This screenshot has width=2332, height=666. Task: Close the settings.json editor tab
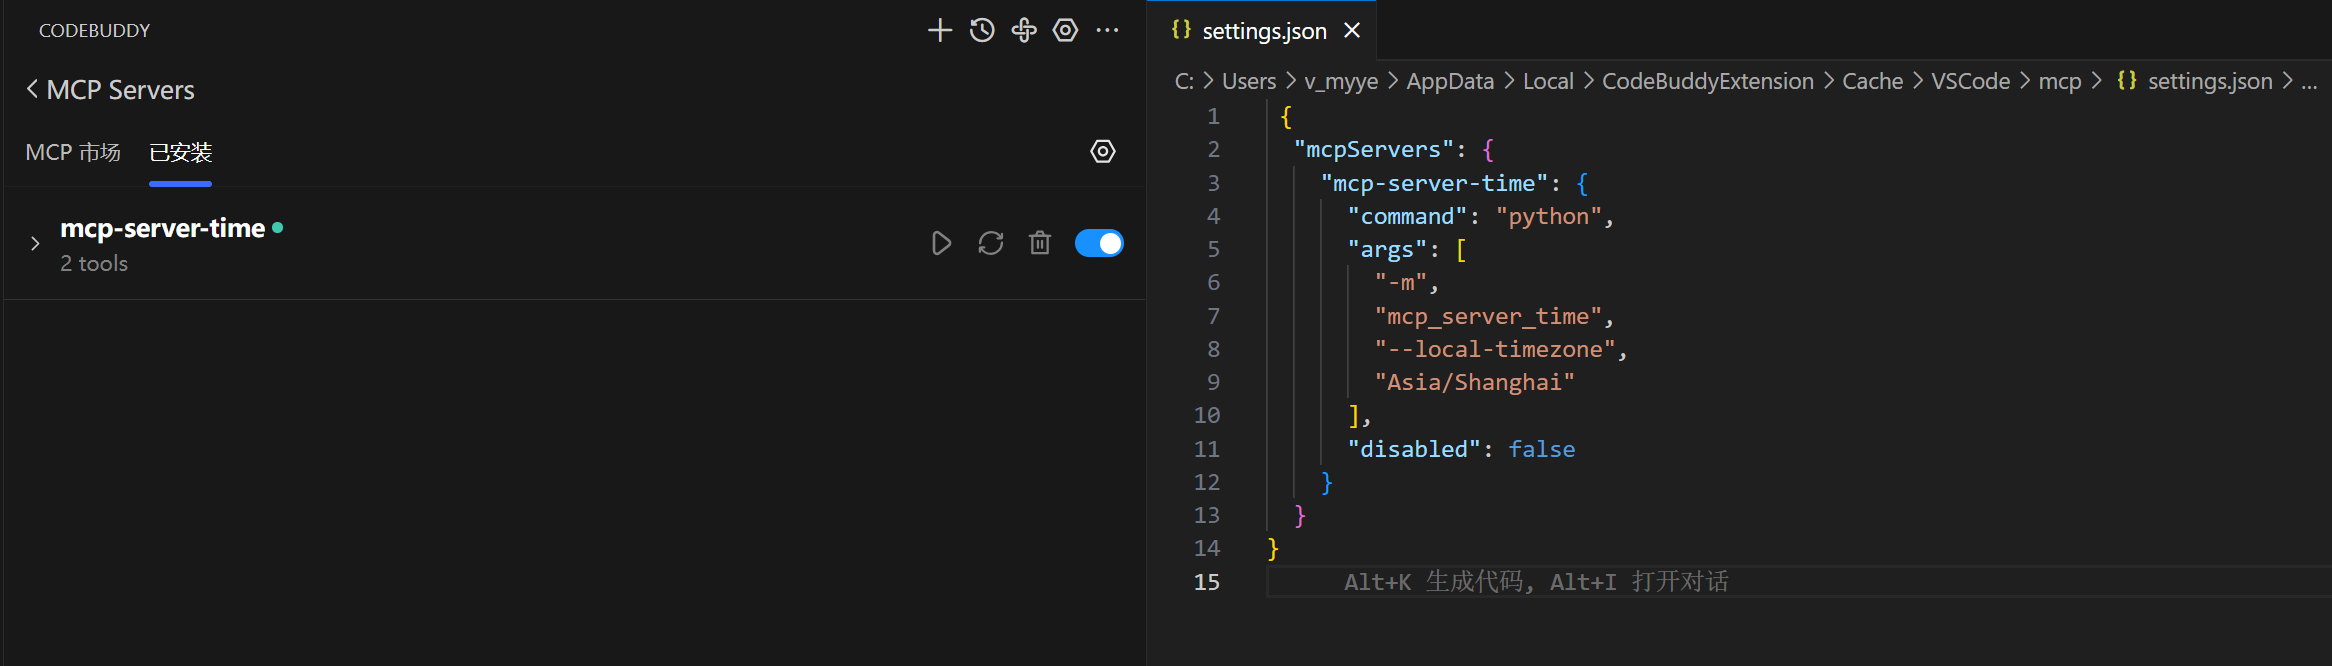click(1352, 31)
